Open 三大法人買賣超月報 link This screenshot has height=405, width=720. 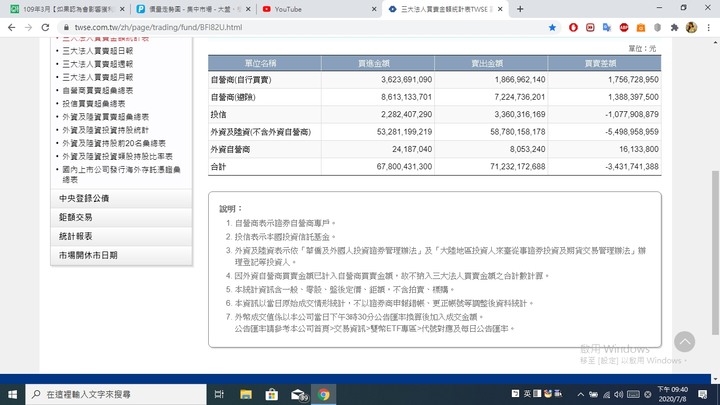(98, 78)
